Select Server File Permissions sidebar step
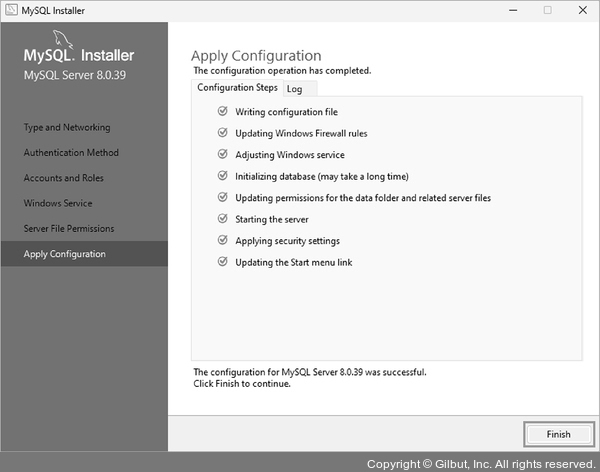The height and width of the screenshot is (472, 600). click(x=69, y=229)
